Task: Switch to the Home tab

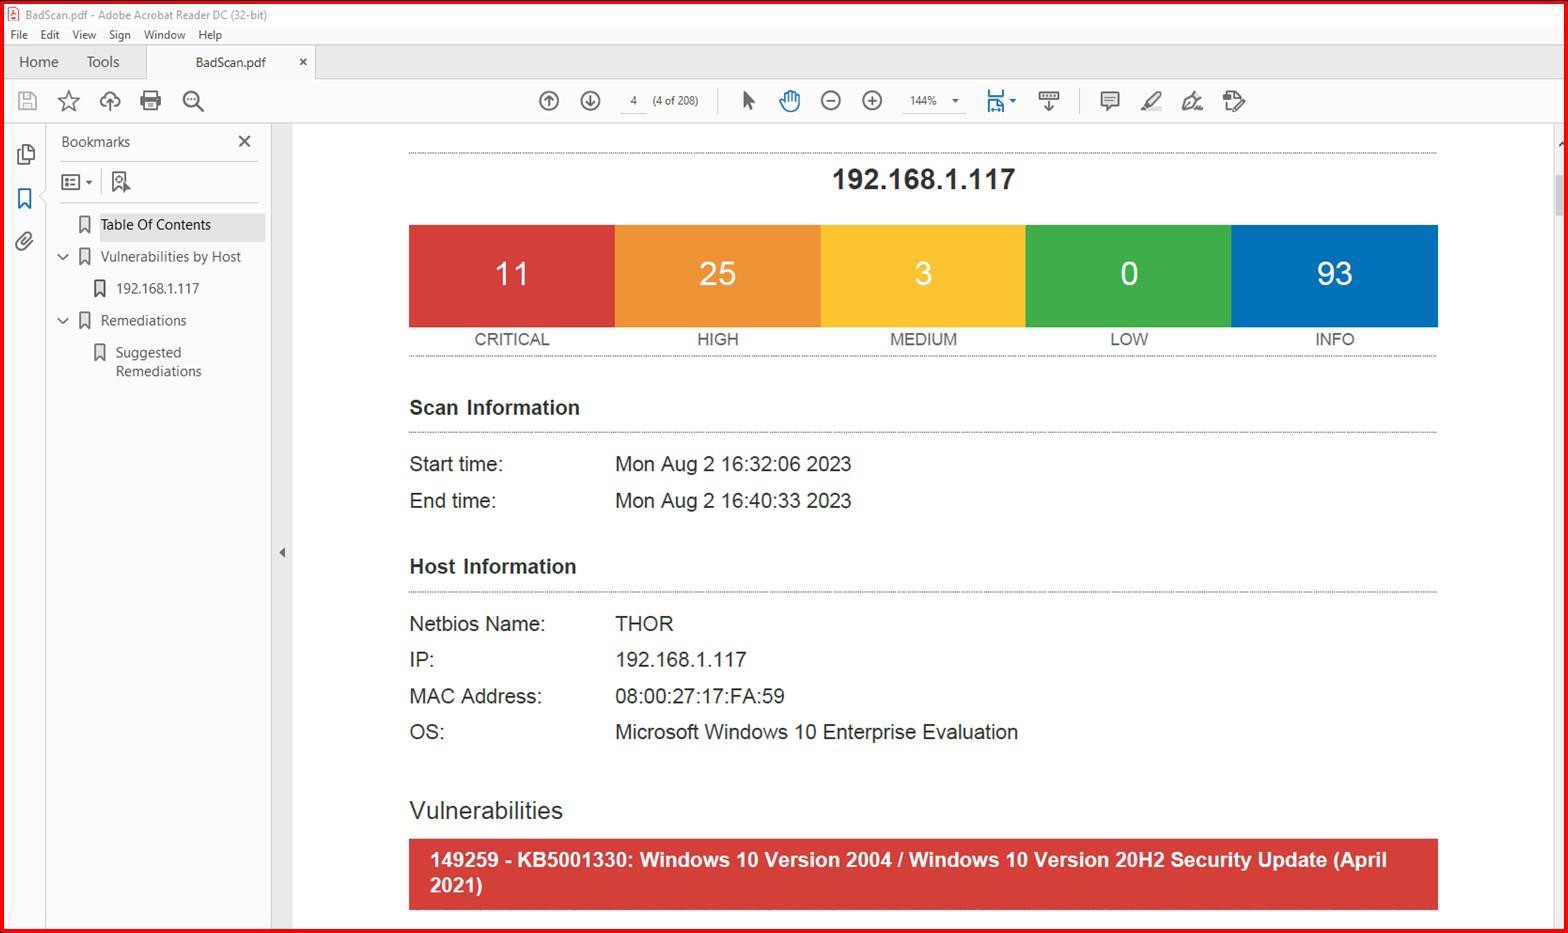Action: click(x=39, y=62)
